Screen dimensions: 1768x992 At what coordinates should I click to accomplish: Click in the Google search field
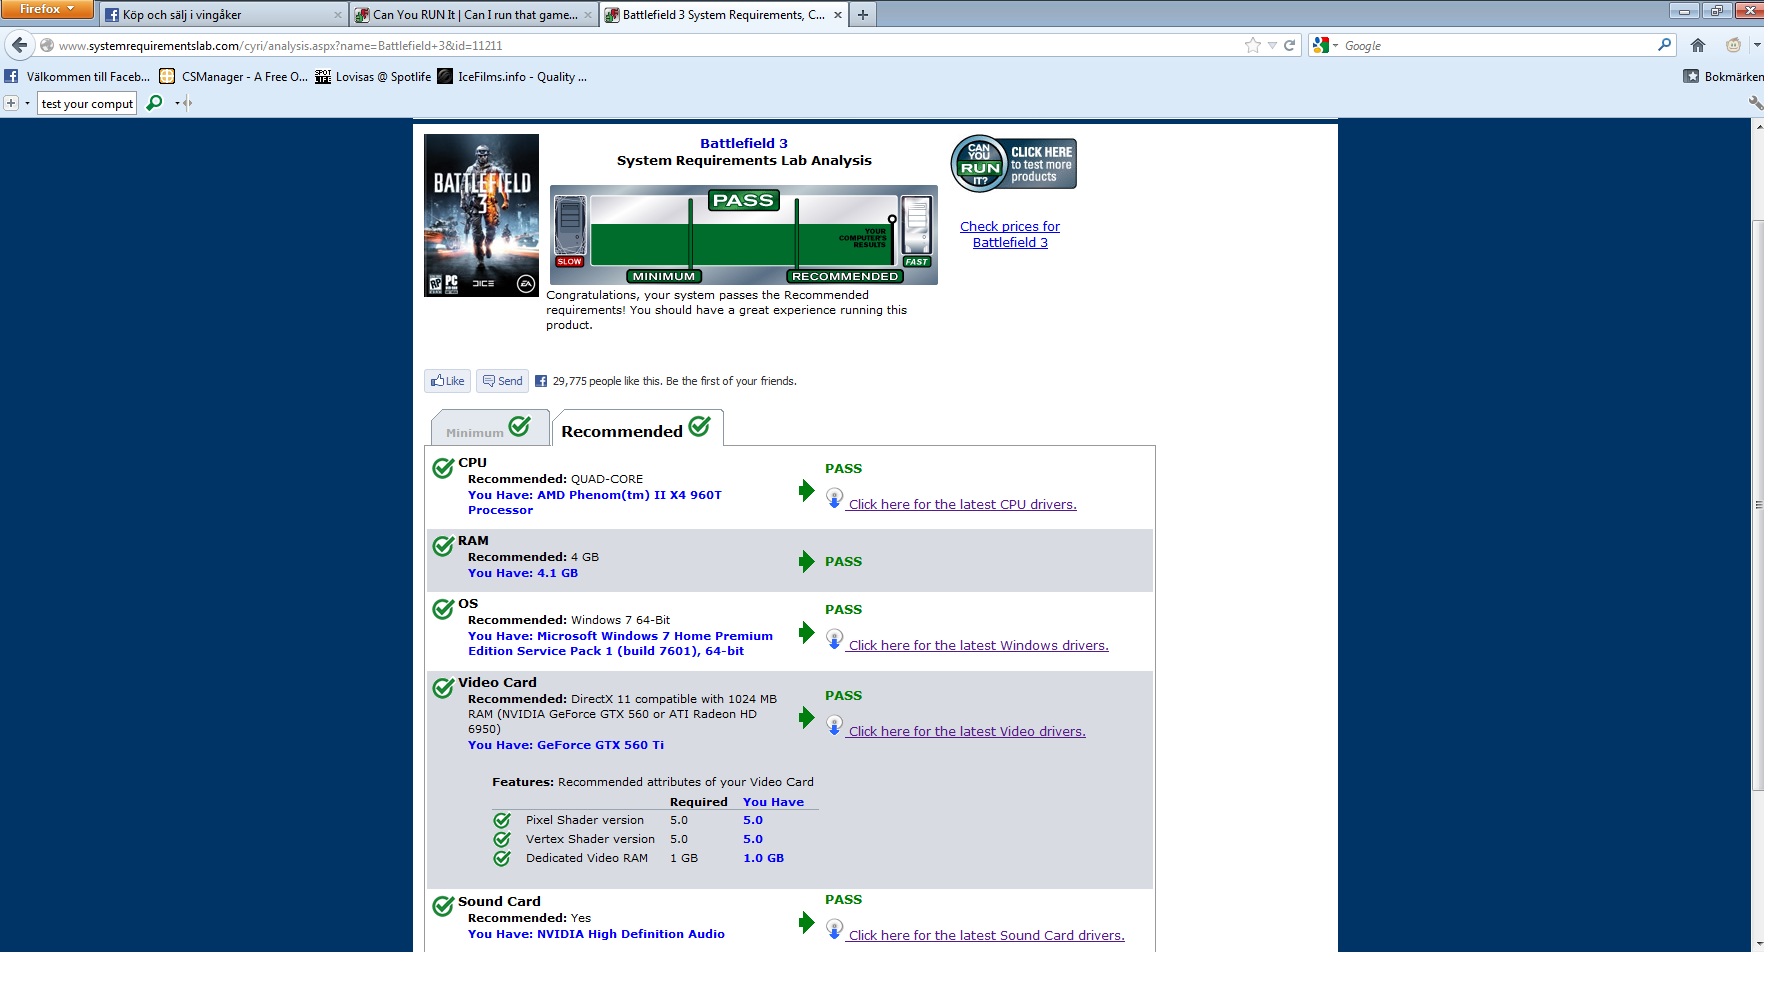point(1497,45)
